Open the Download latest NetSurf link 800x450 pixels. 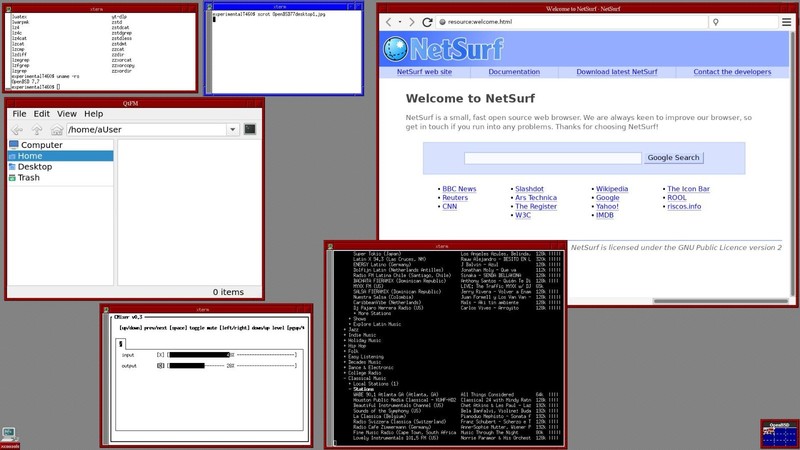pyautogui.click(x=617, y=72)
